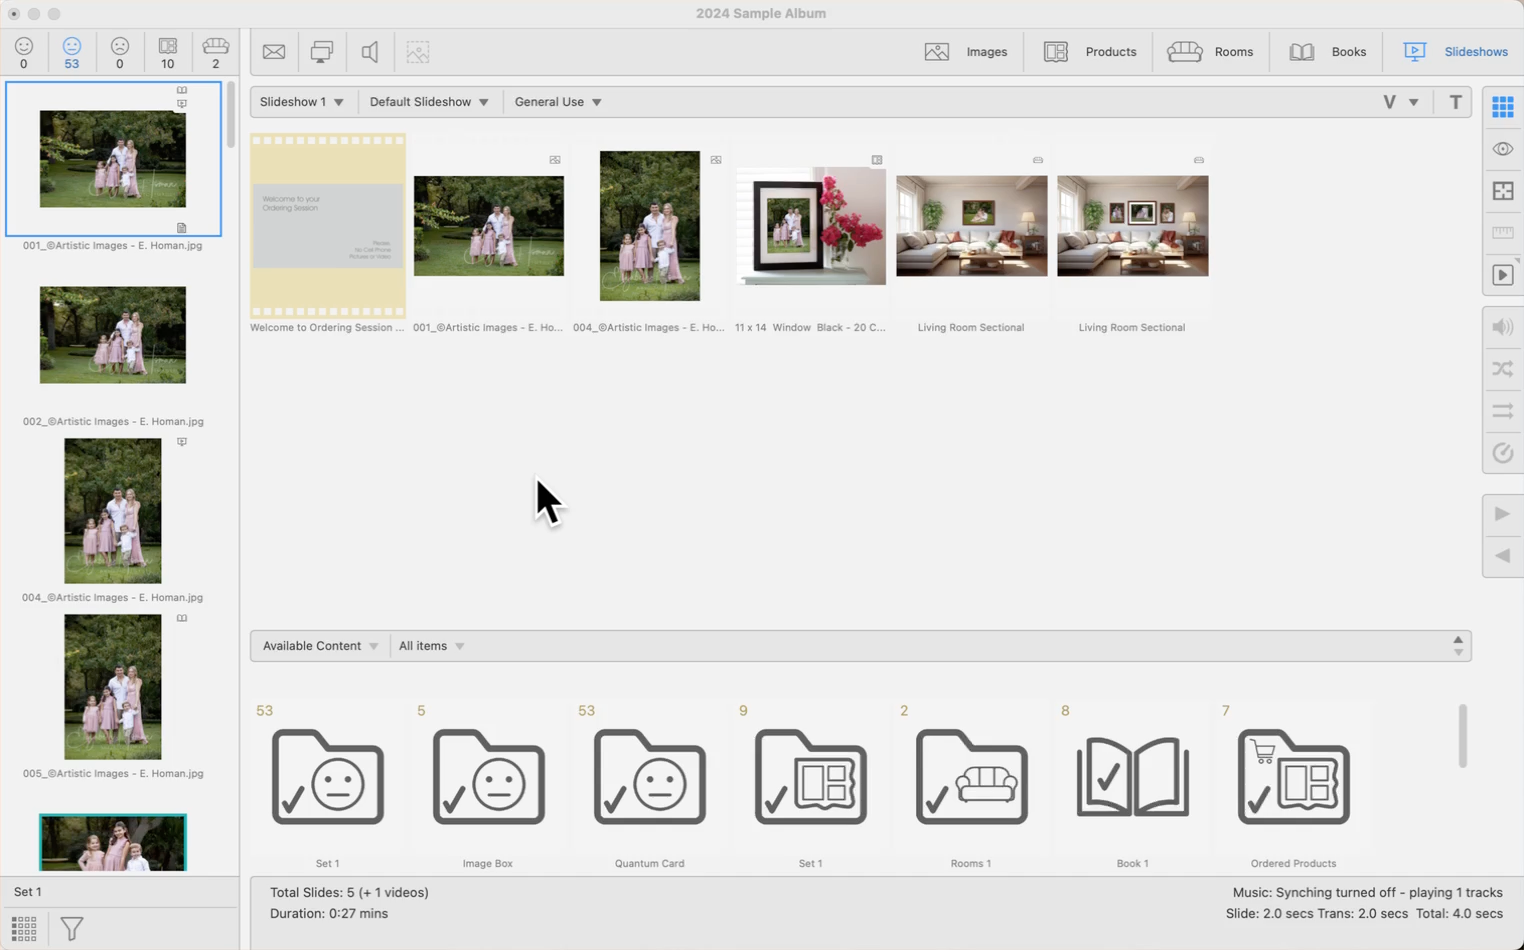This screenshot has height=950, width=1524.
Task: Open the filter funnel icon
Action: (72, 928)
